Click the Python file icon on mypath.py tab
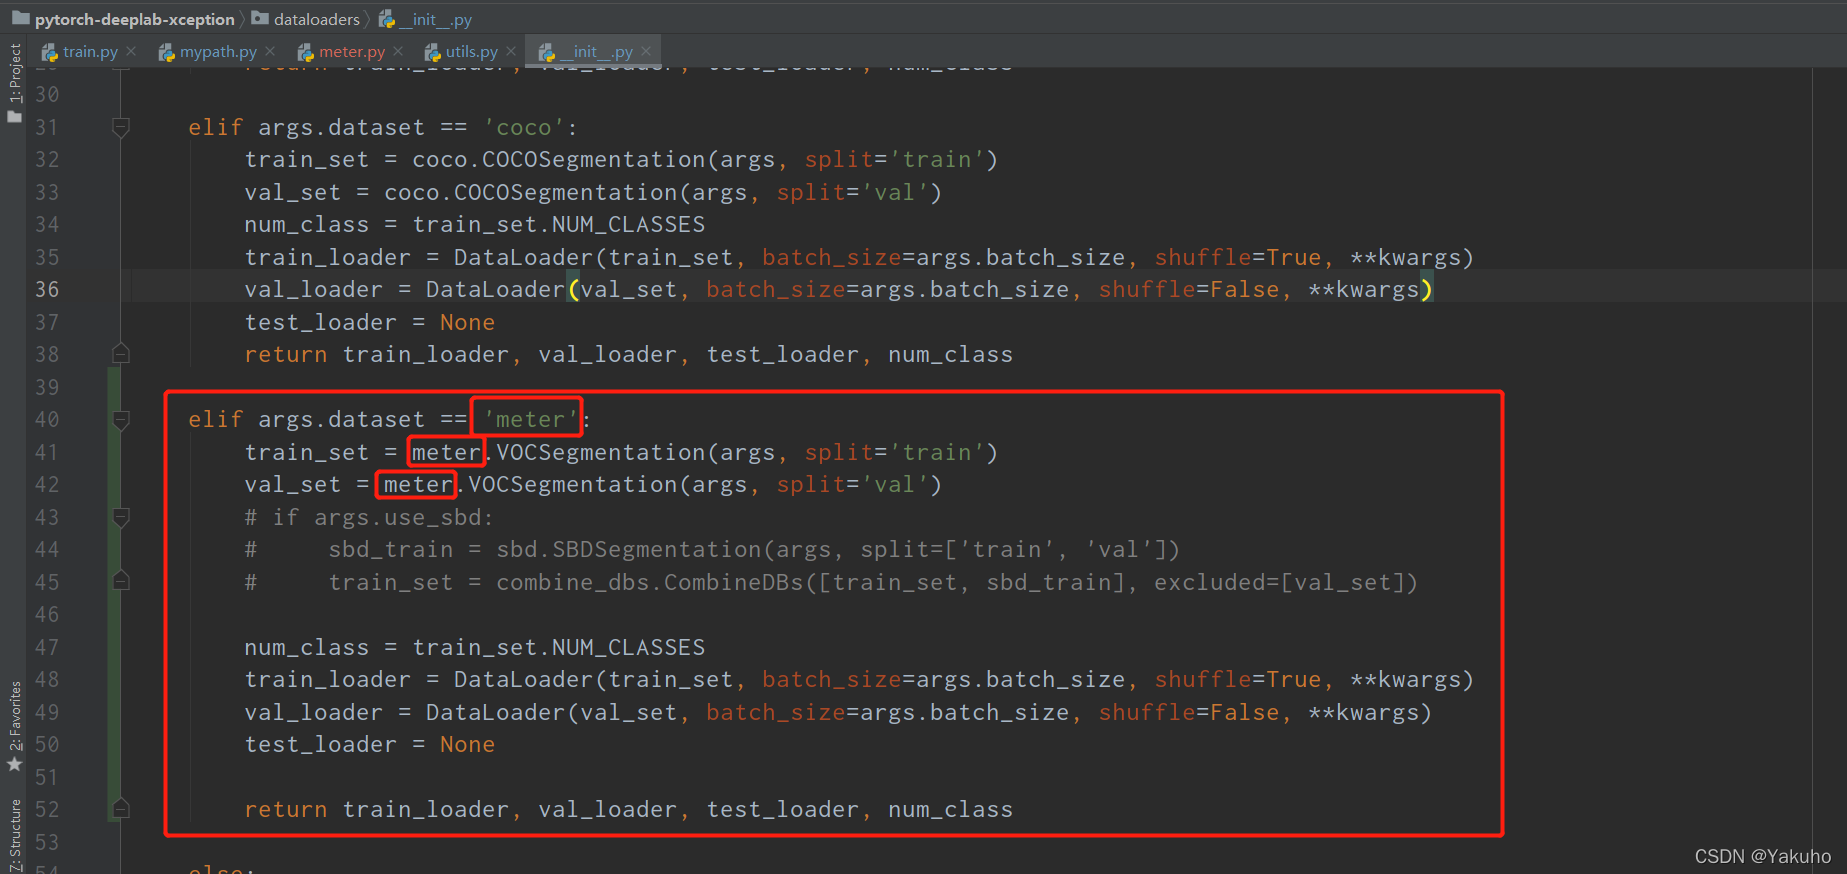Viewport: 1847px width, 874px height. pos(166,52)
